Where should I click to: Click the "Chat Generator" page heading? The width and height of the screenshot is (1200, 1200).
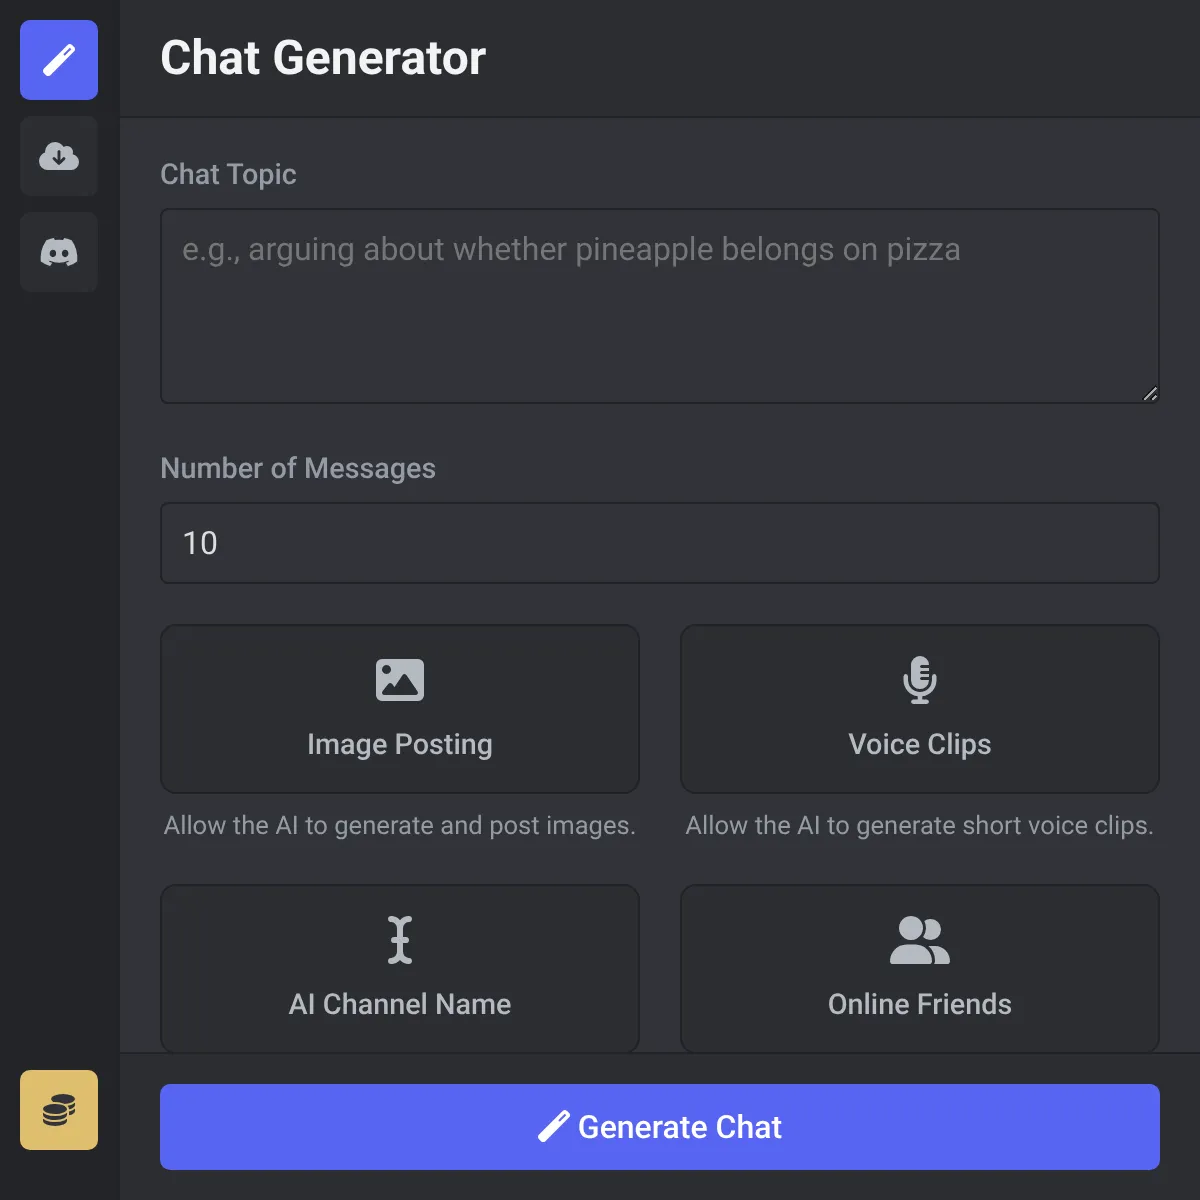(323, 58)
